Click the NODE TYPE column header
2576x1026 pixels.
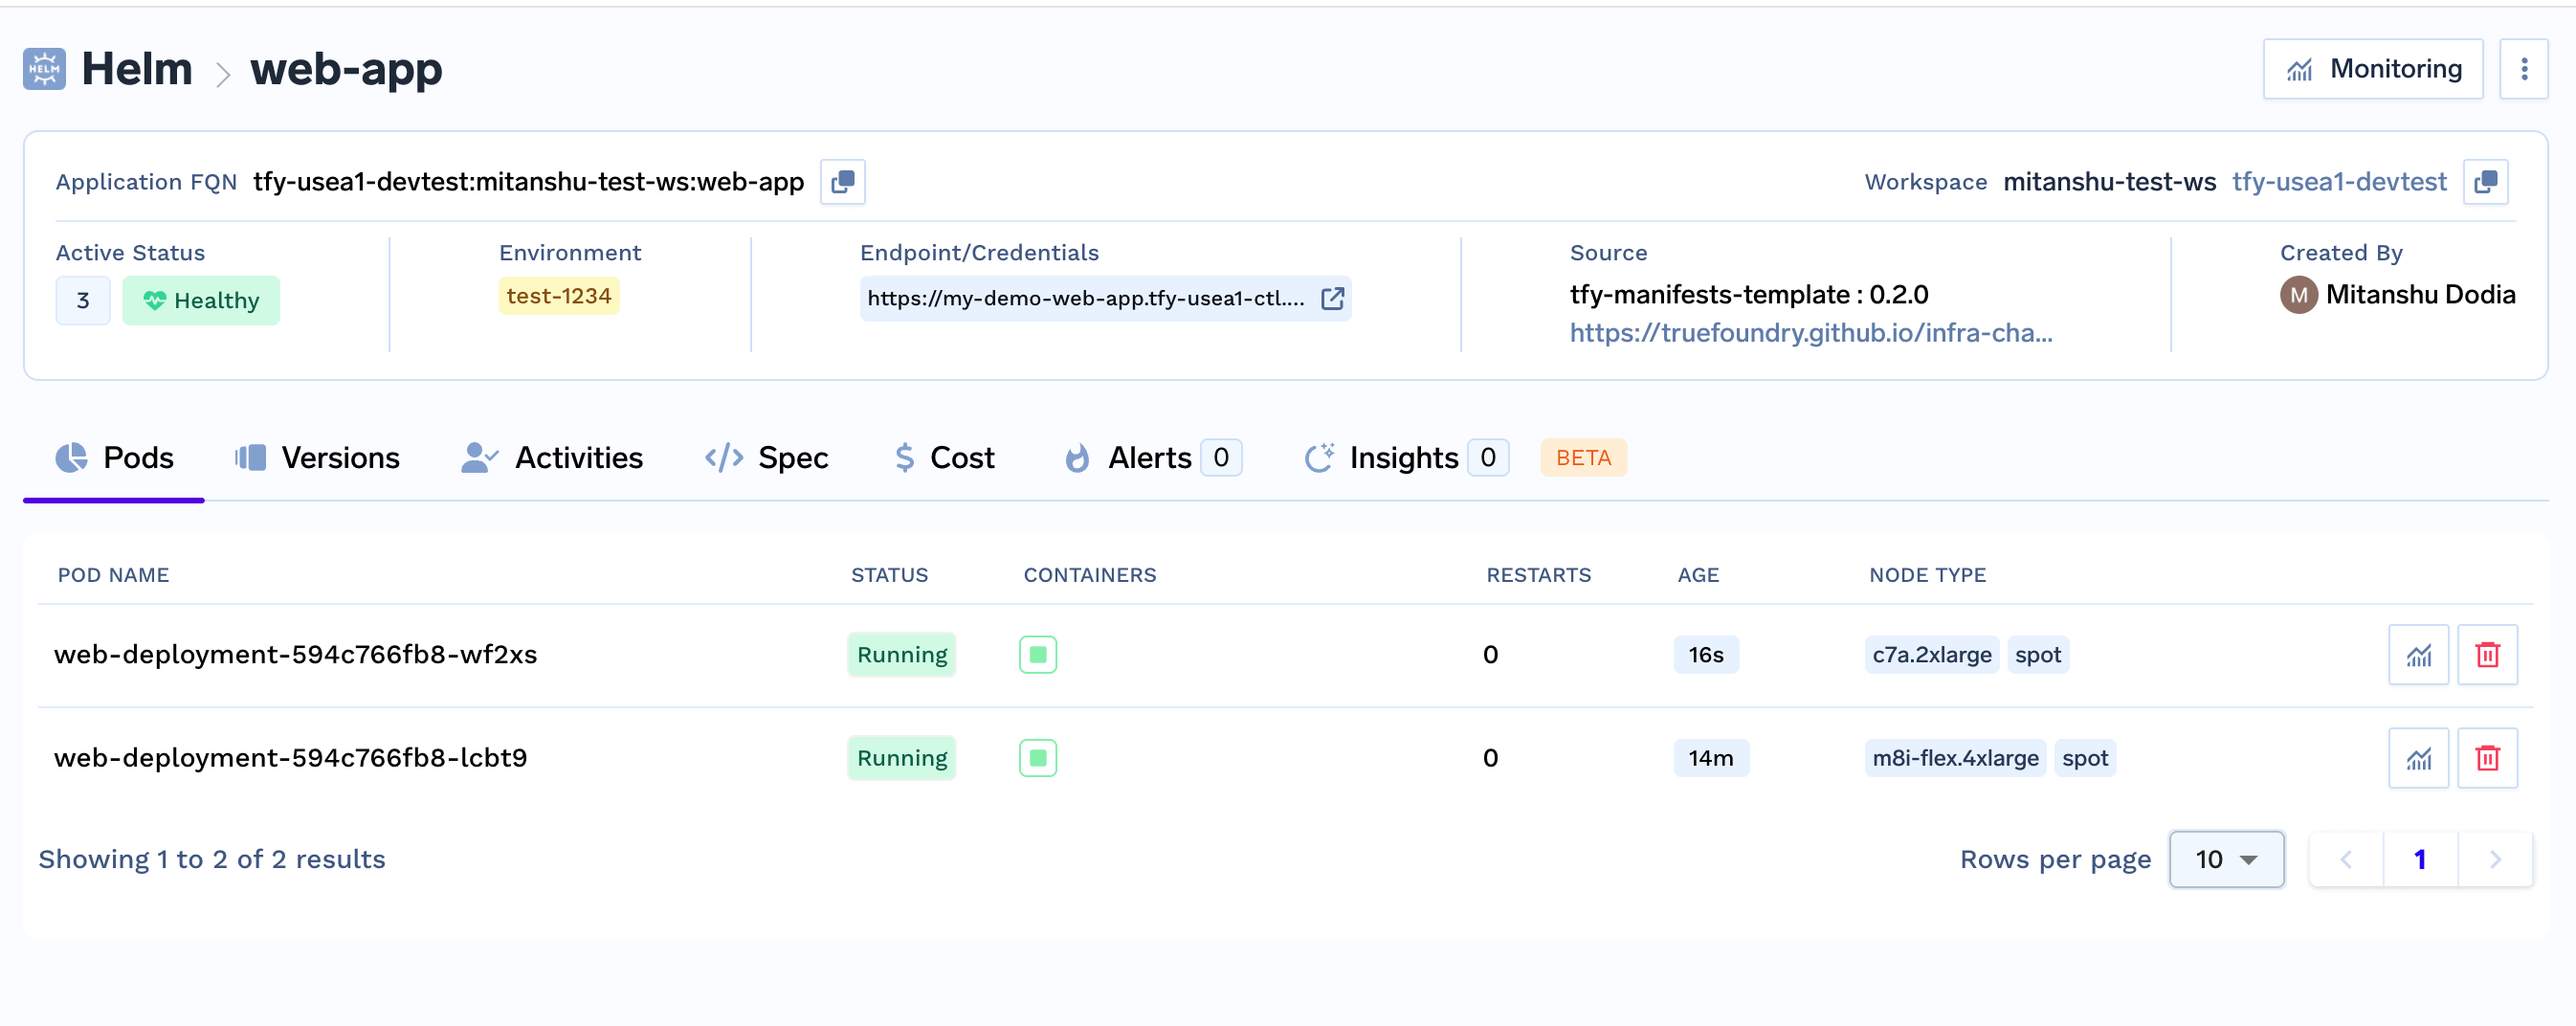(1927, 575)
